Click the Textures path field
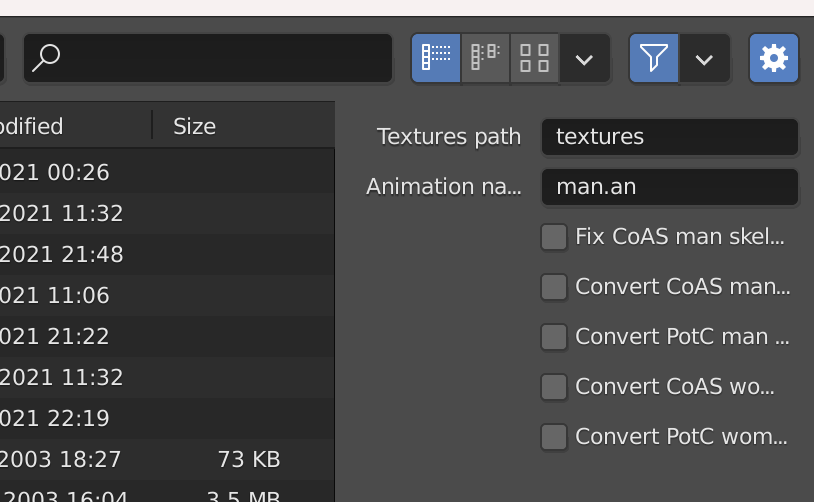The image size is (814, 502). tap(669, 137)
